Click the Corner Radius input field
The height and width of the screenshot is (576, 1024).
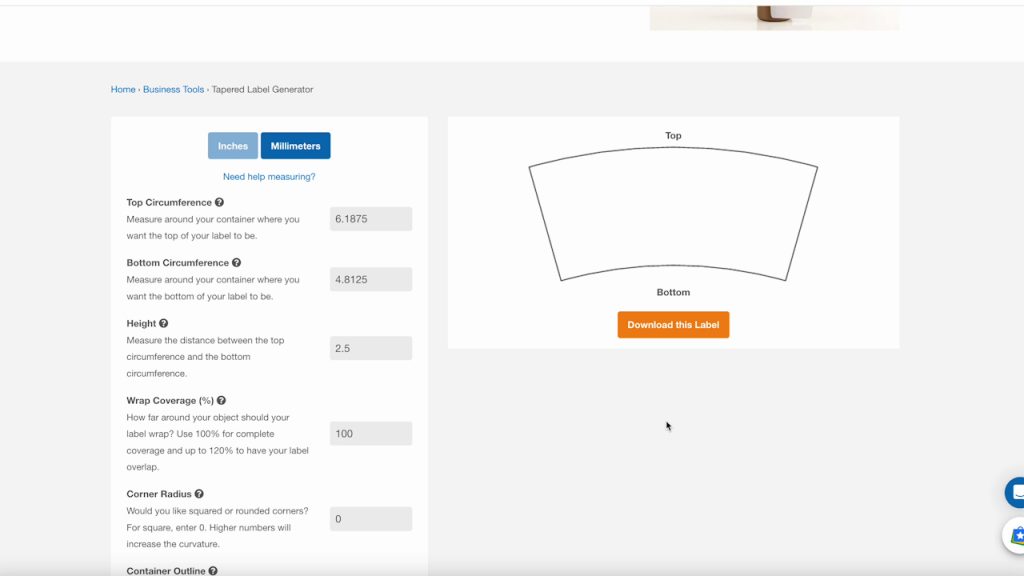coord(371,519)
